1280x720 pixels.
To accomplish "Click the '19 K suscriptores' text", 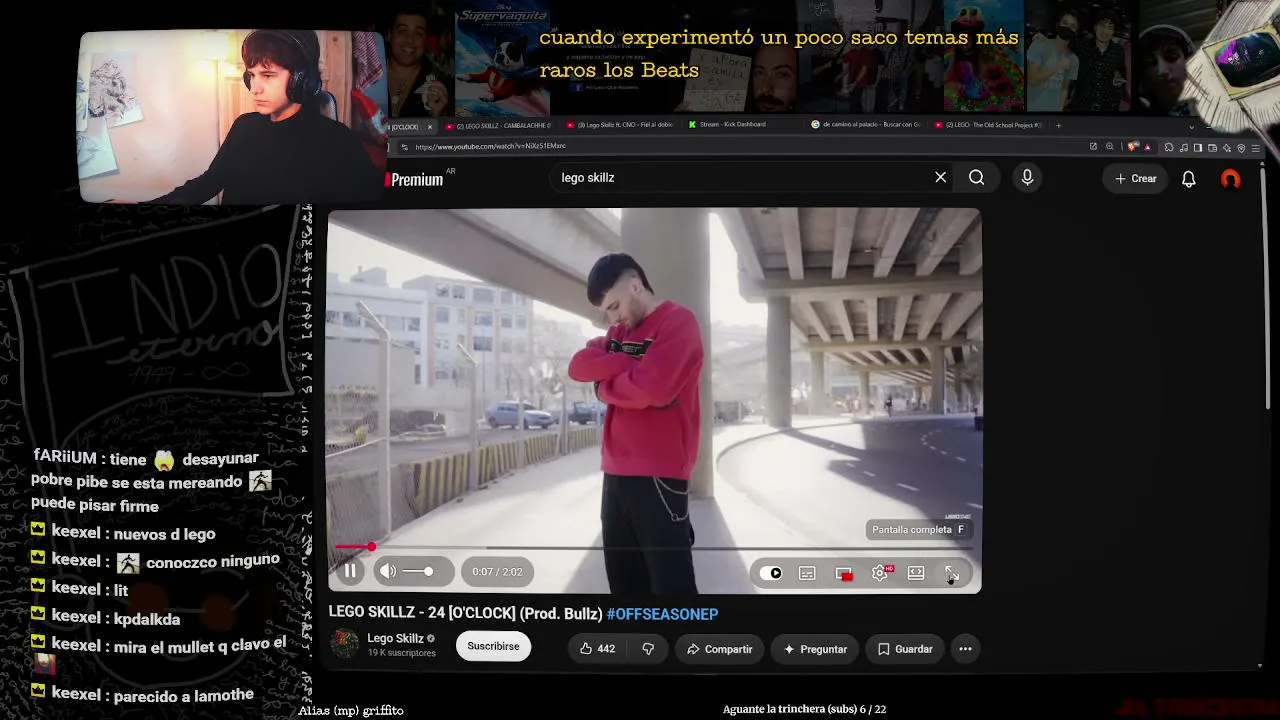I will point(401,653).
